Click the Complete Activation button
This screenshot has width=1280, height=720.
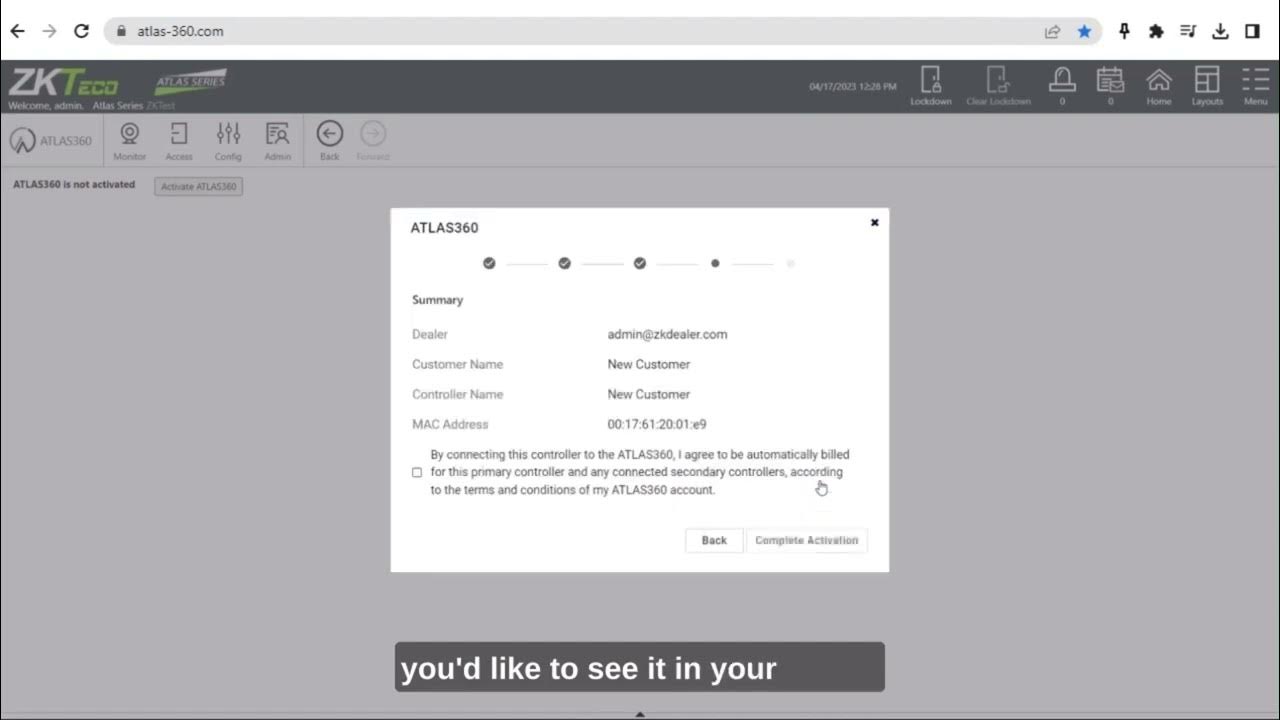[x=806, y=540]
